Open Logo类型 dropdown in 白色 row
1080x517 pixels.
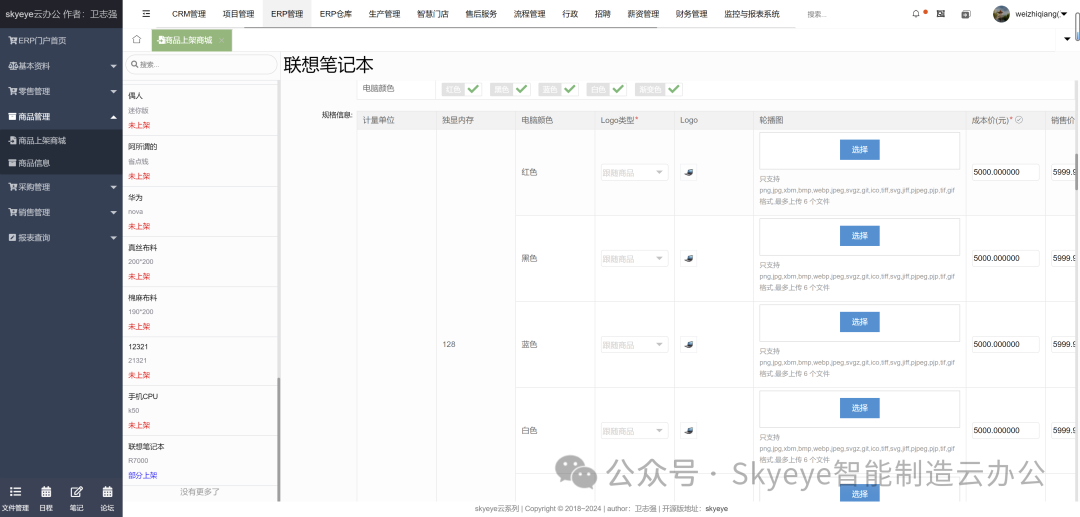coord(634,430)
